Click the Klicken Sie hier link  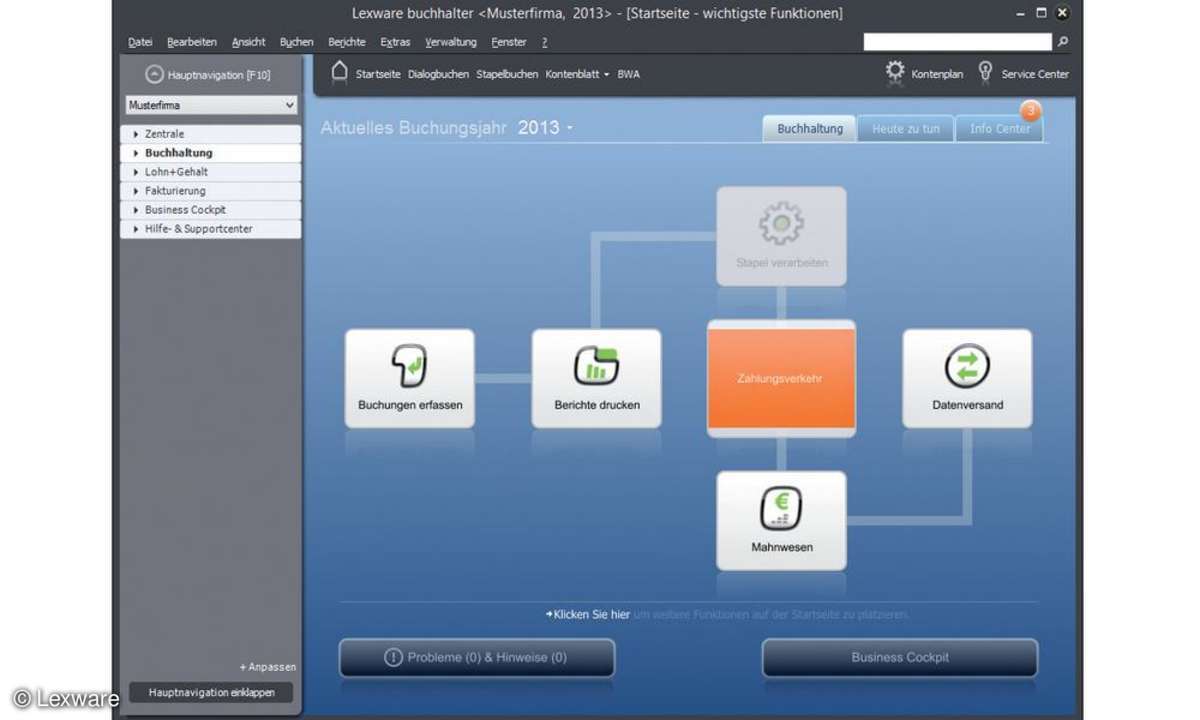click(588, 614)
